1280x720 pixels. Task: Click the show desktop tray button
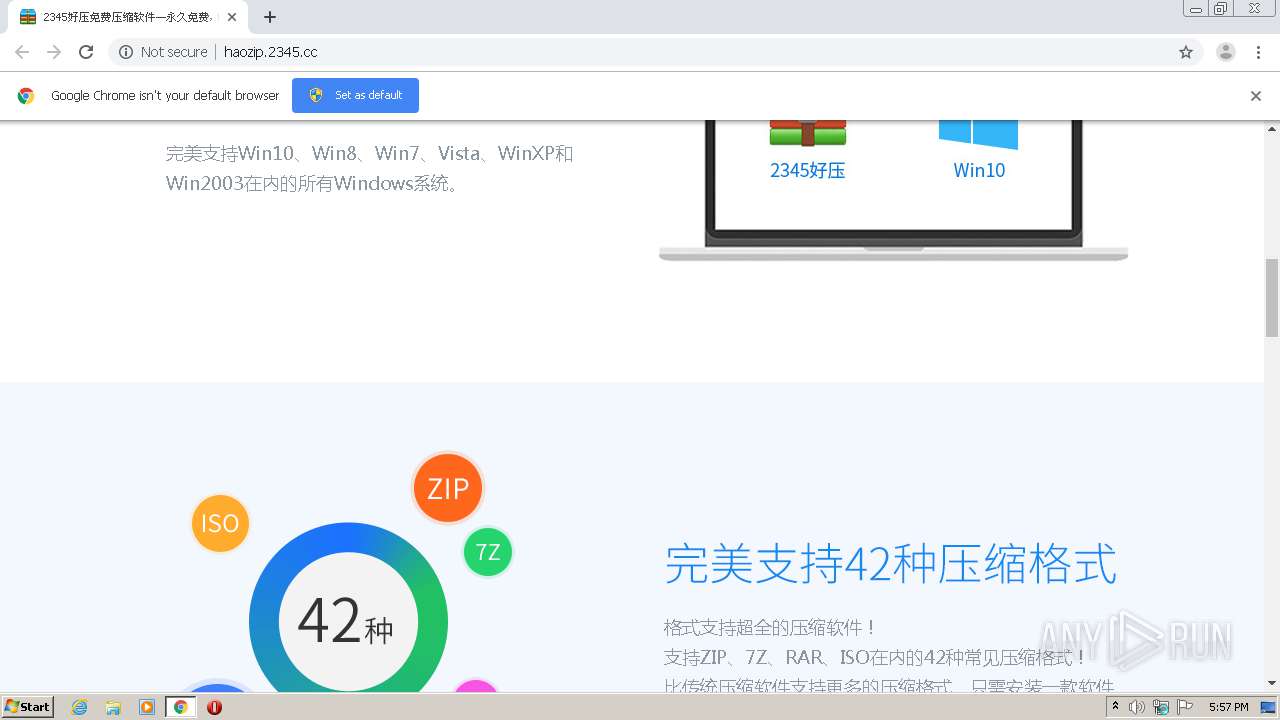point(1268,707)
